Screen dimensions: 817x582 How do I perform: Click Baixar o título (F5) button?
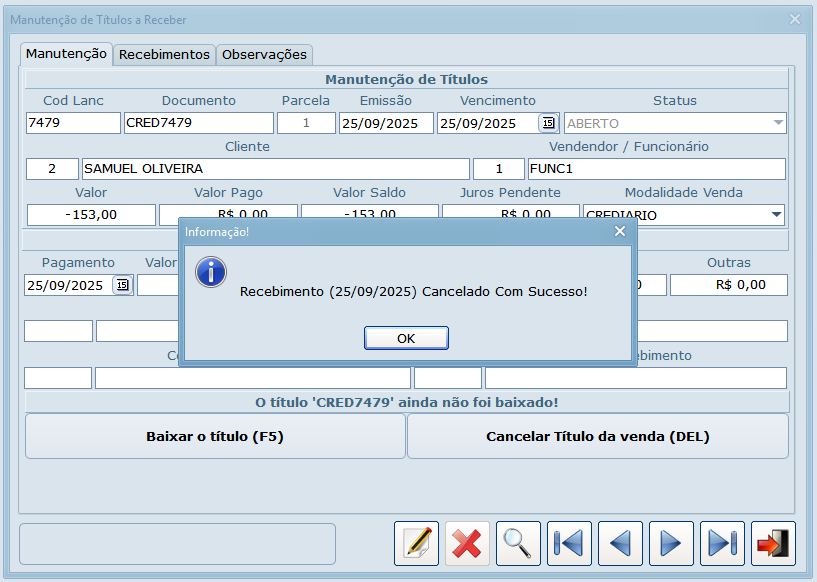215,436
